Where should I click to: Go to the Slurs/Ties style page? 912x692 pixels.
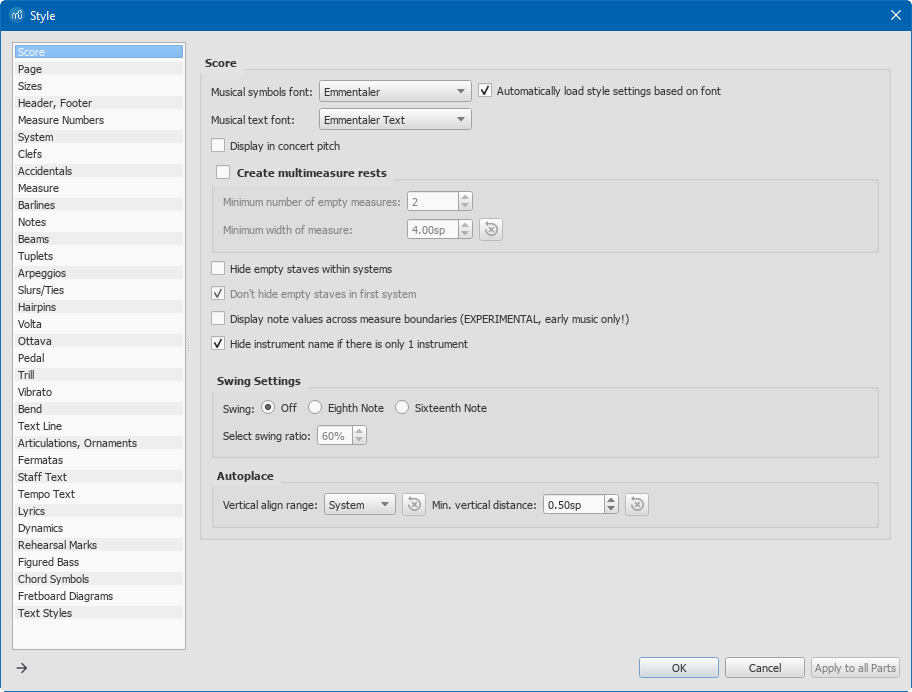tap(41, 290)
